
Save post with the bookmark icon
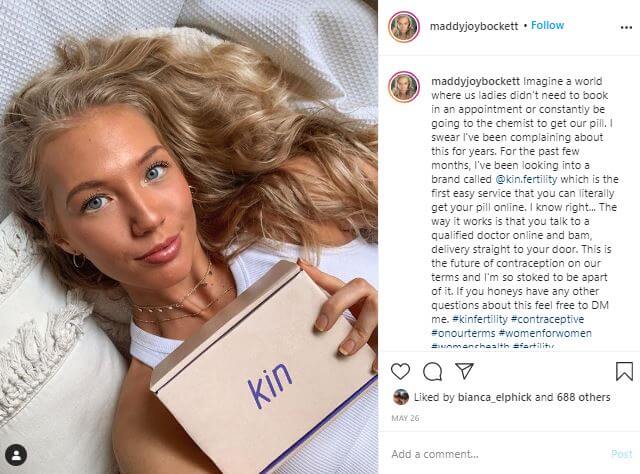[x=624, y=371]
